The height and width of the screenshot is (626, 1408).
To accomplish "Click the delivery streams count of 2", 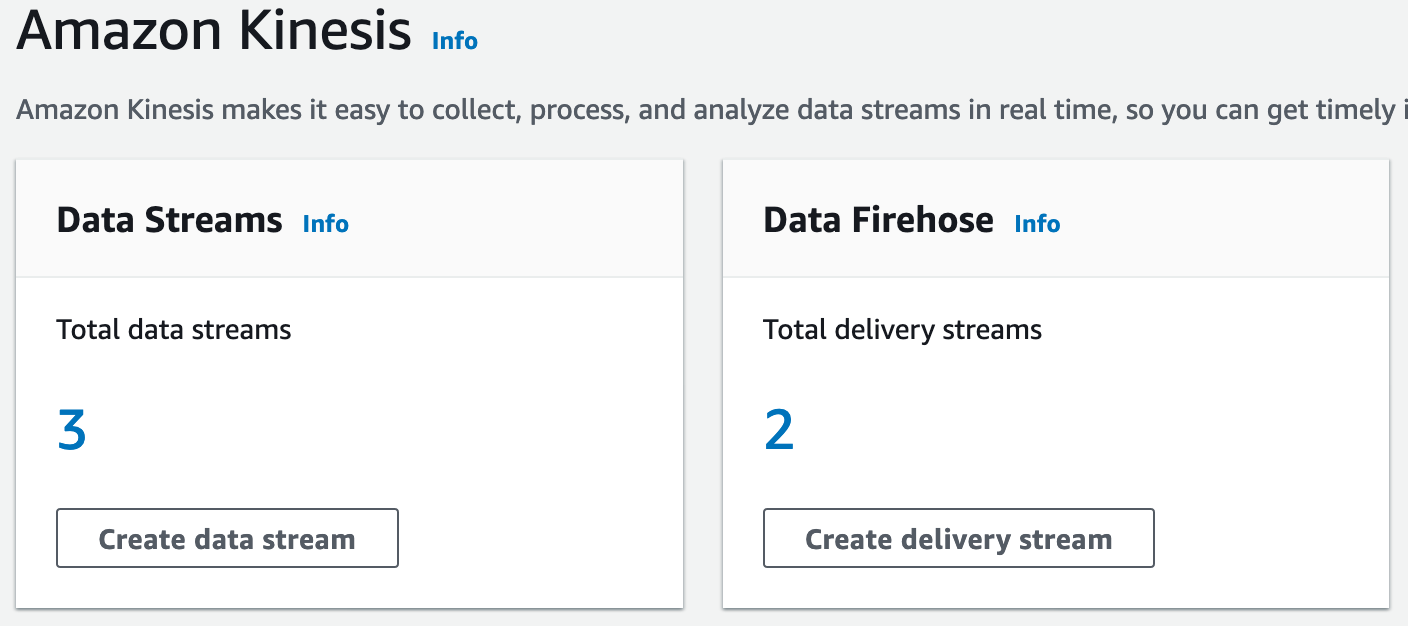I will coord(778,431).
